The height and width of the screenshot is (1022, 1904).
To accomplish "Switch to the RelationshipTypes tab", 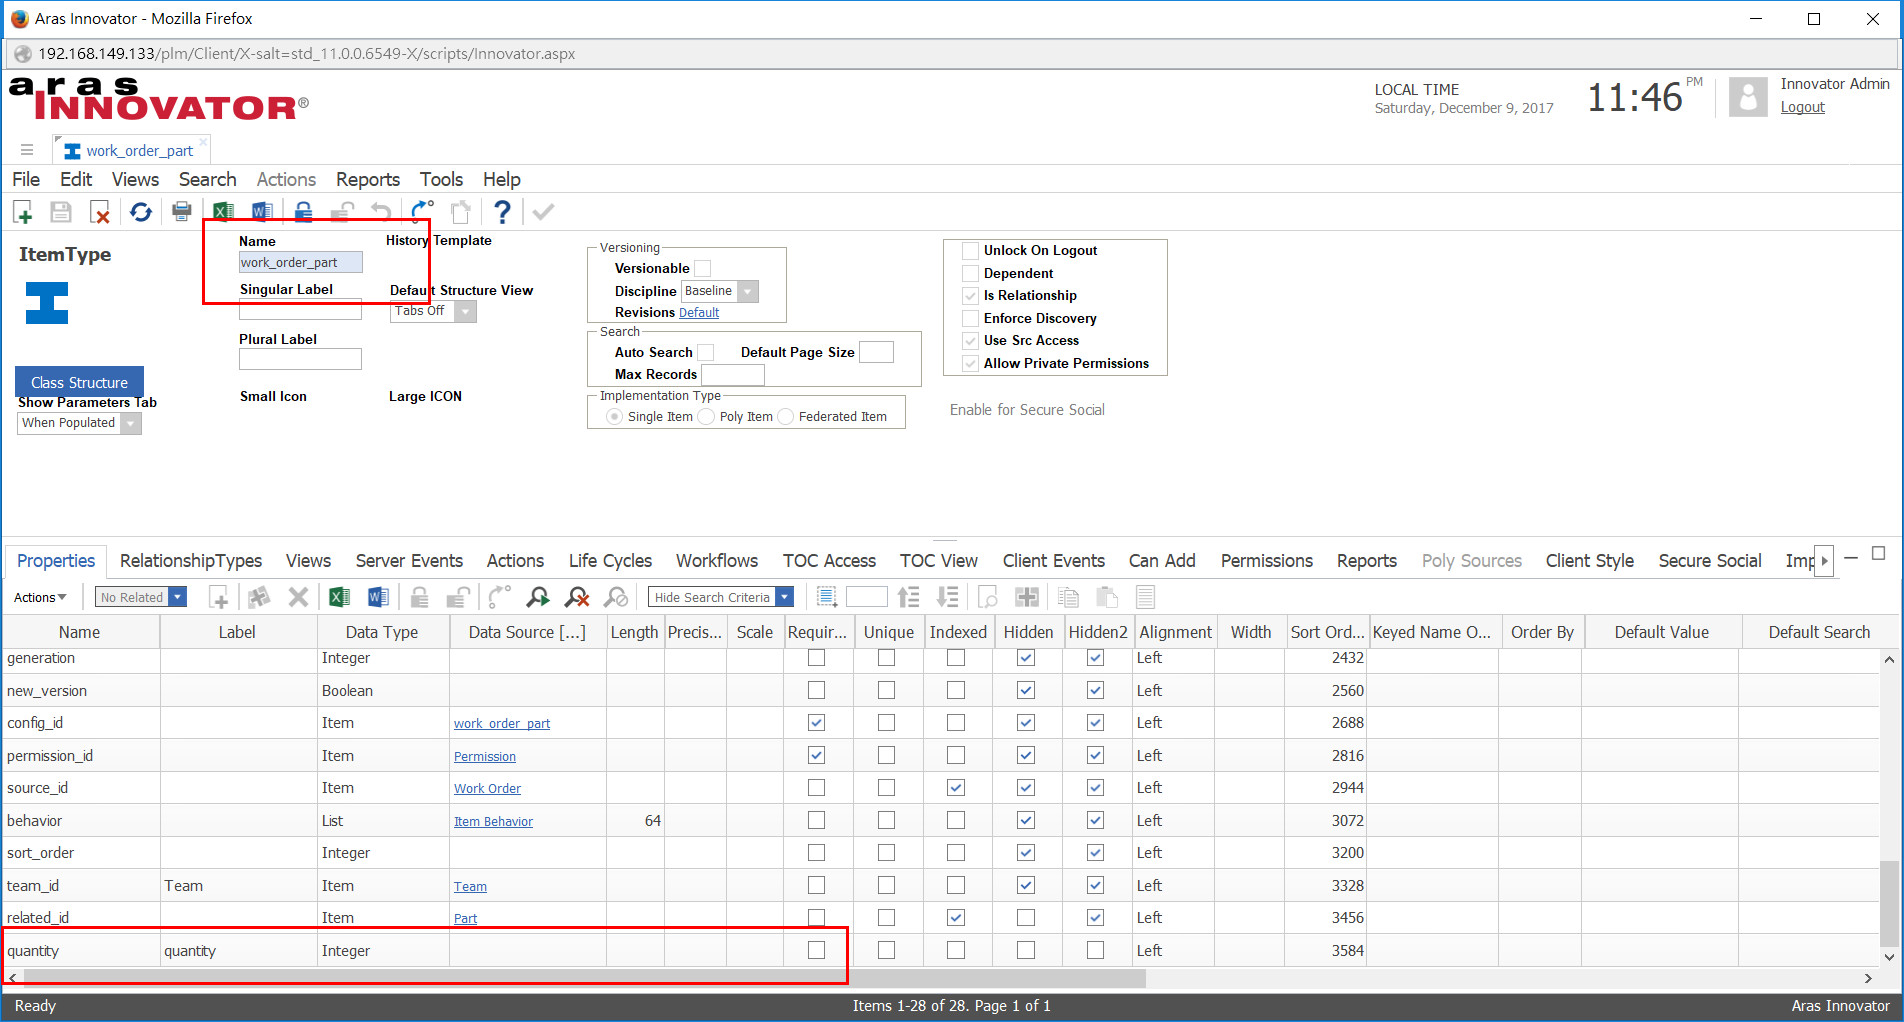I will click(191, 561).
